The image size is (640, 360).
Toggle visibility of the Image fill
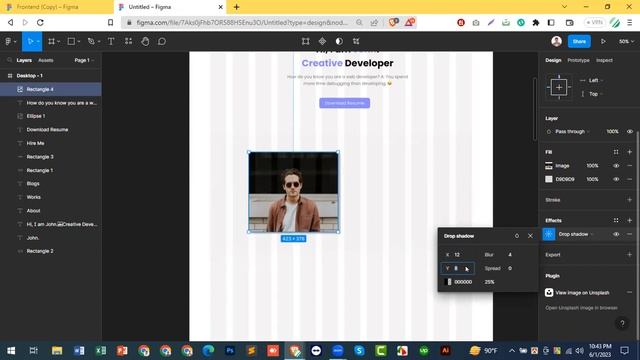pyautogui.click(x=616, y=166)
